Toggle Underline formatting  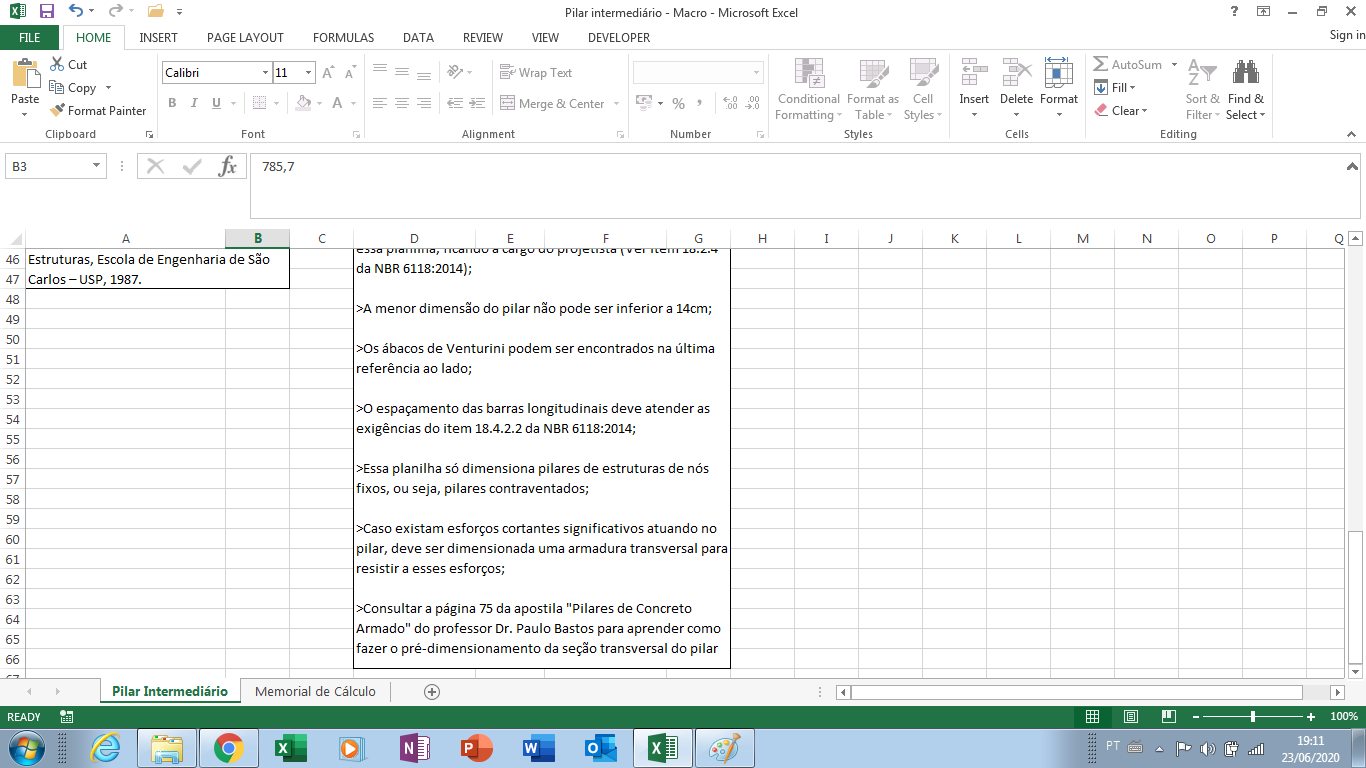pyautogui.click(x=216, y=103)
